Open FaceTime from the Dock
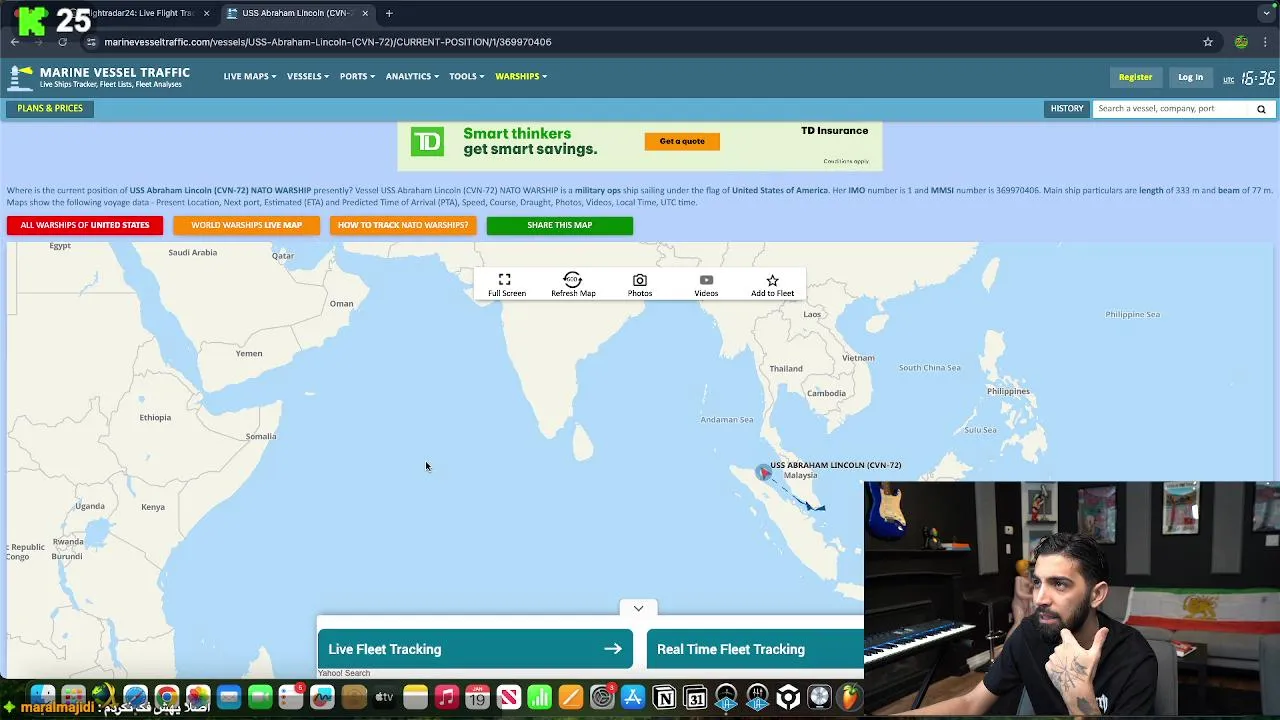The image size is (1280, 720). point(260,697)
